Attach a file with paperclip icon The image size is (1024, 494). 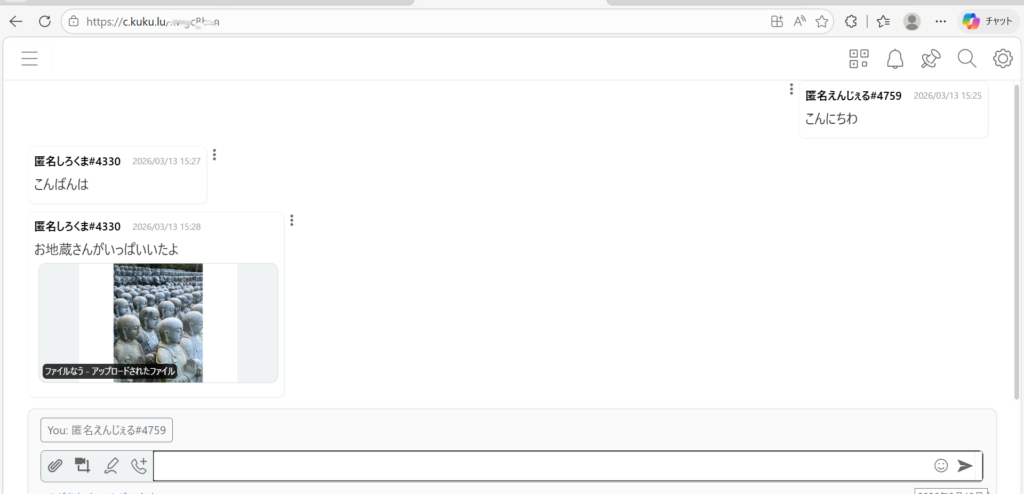[55, 465]
